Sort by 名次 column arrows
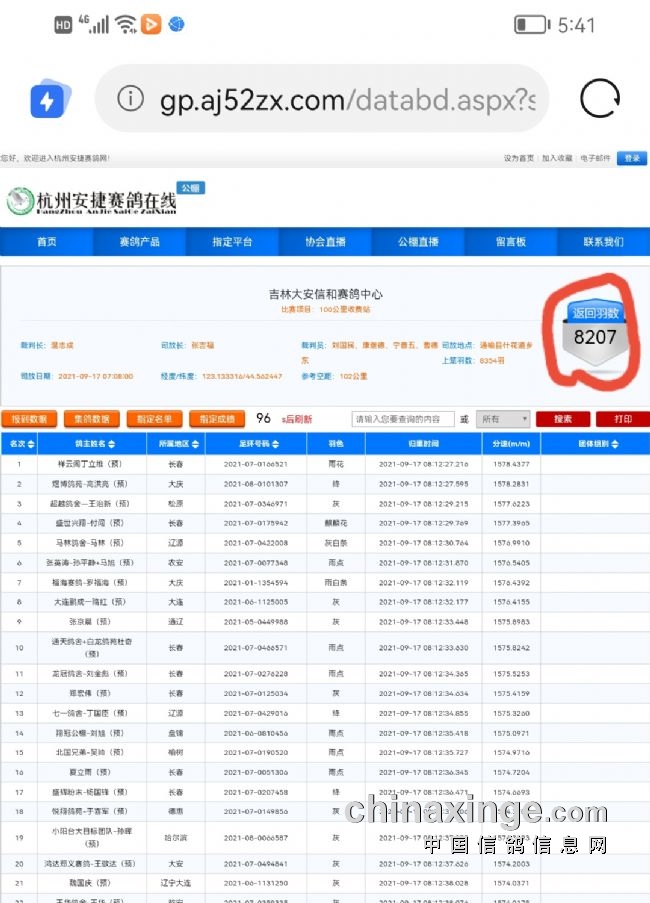Viewport: 650px width, 903px height. point(31,443)
